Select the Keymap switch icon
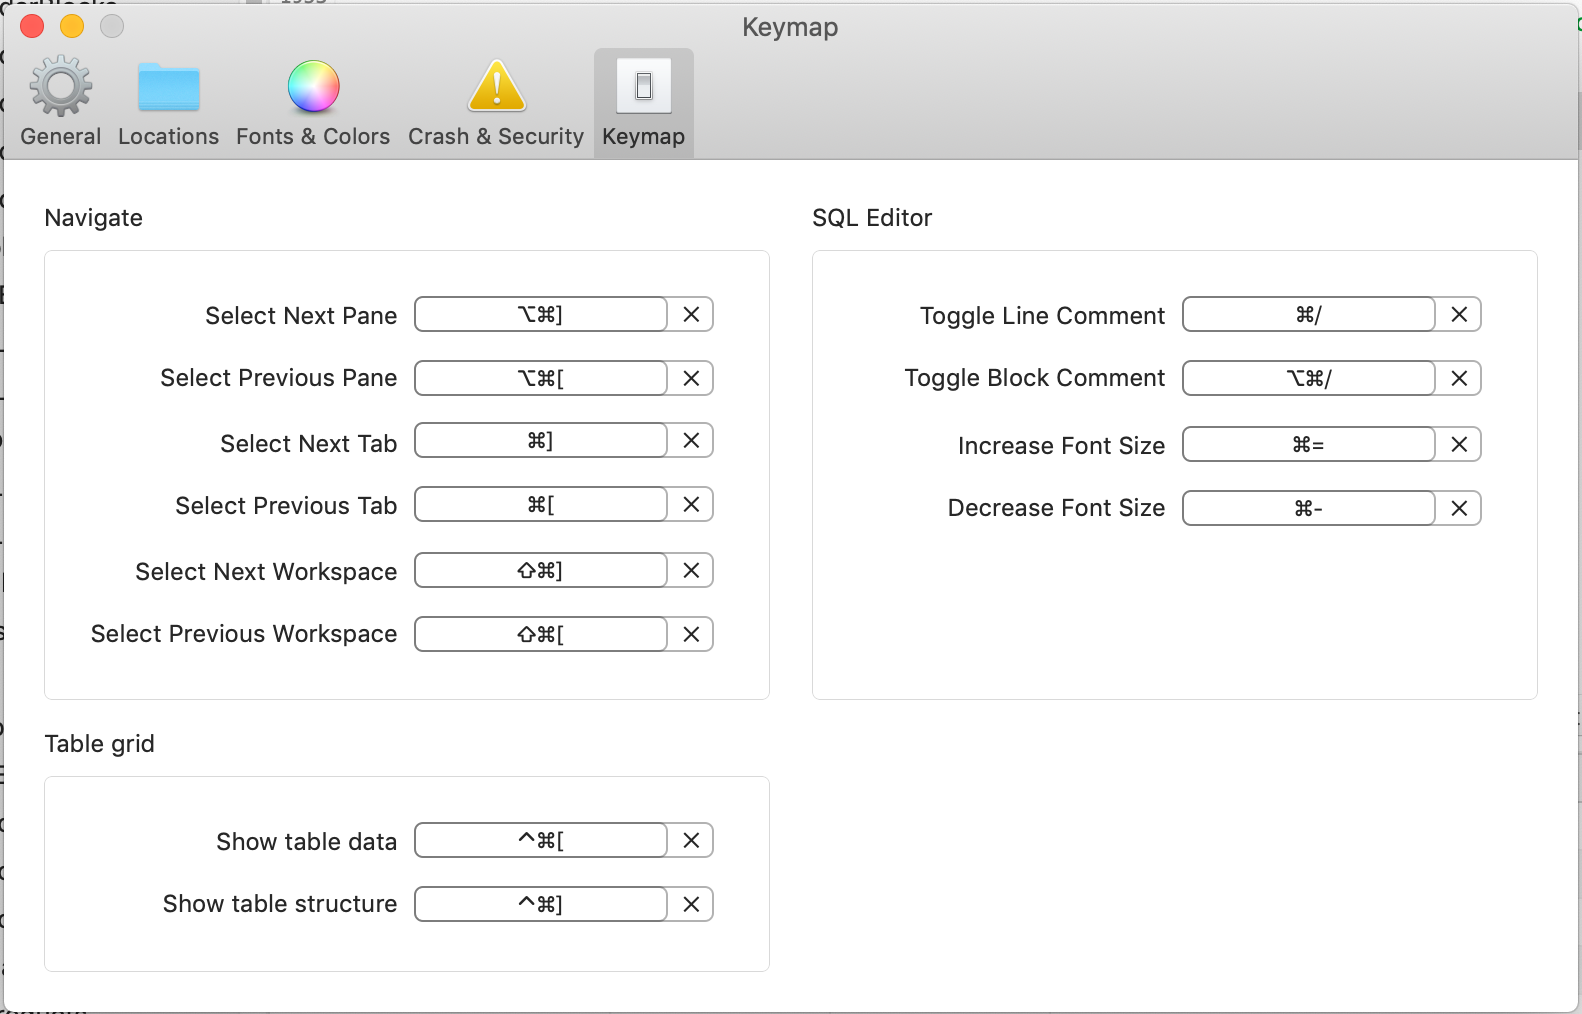 [x=644, y=86]
